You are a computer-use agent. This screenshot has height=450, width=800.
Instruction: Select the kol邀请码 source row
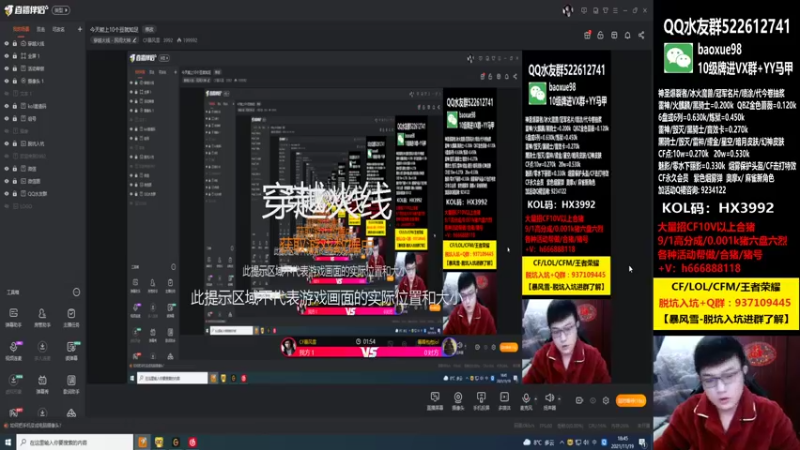tap(43, 106)
